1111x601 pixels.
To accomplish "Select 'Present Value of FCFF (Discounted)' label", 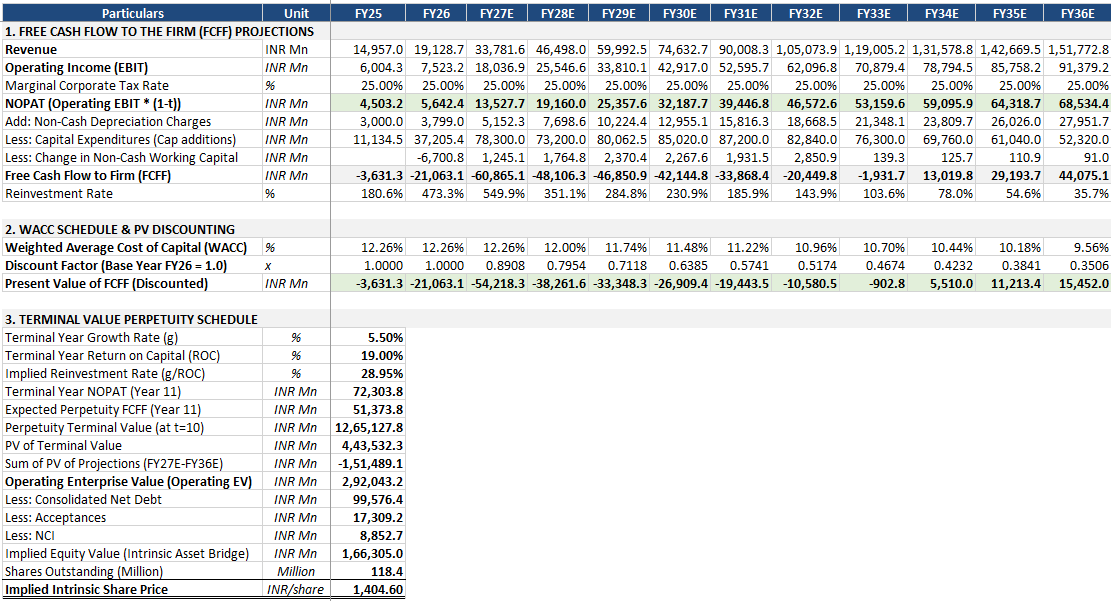I will (107, 283).
